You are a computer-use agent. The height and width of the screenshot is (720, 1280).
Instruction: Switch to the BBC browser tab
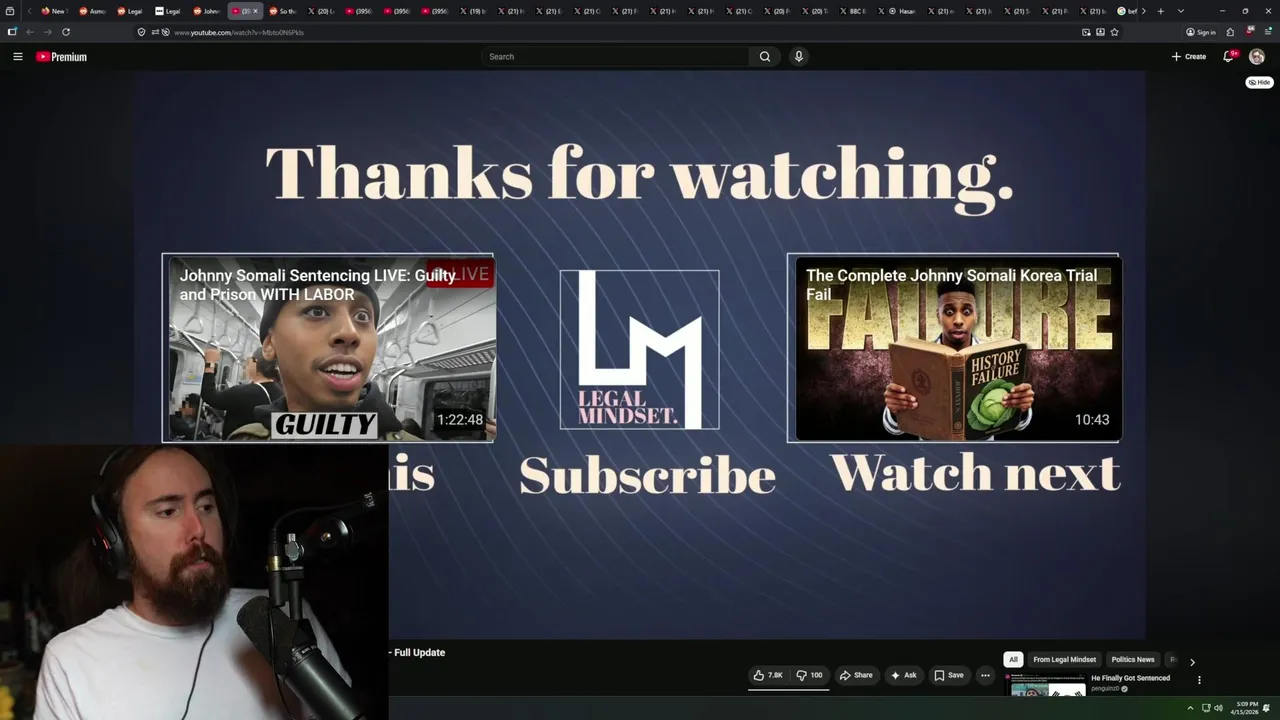[x=856, y=11]
